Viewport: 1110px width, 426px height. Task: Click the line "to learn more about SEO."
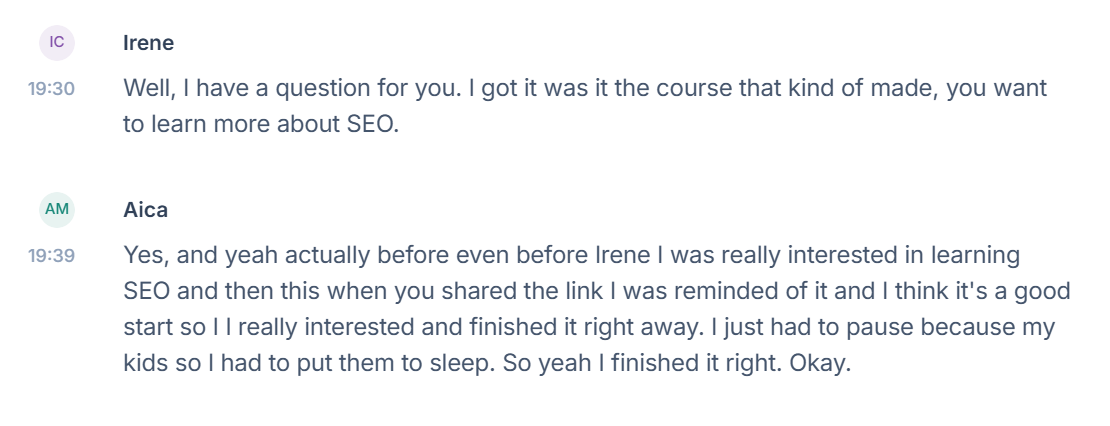pyautogui.click(x=260, y=124)
